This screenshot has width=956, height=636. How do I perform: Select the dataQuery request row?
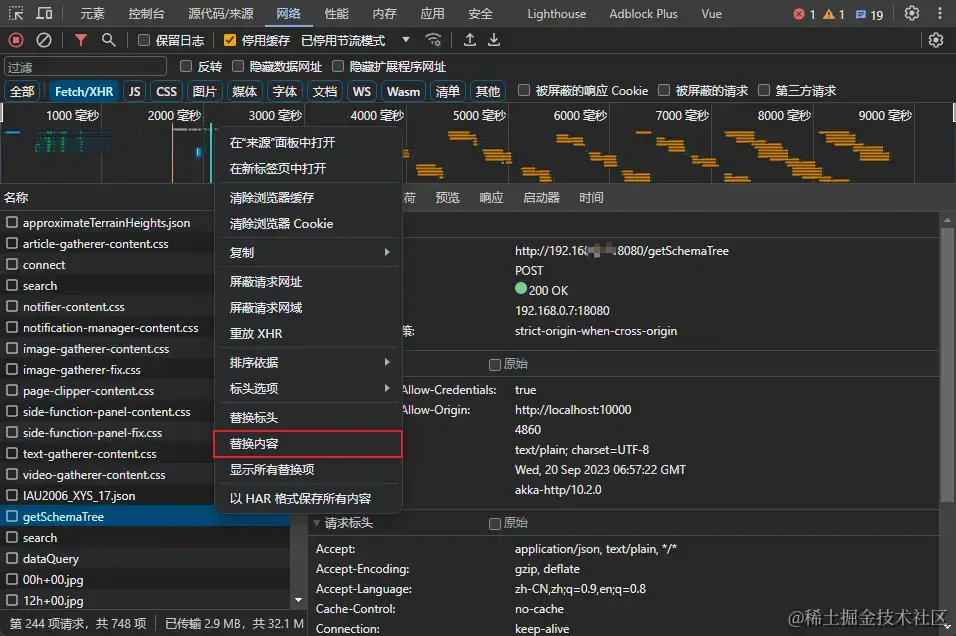pos(145,559)
